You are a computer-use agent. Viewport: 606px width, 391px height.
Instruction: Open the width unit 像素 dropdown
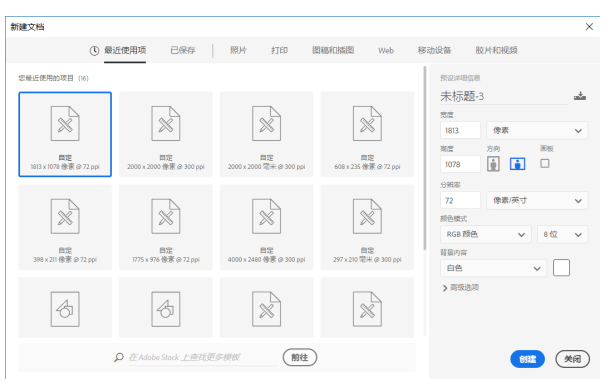point(537,131)
